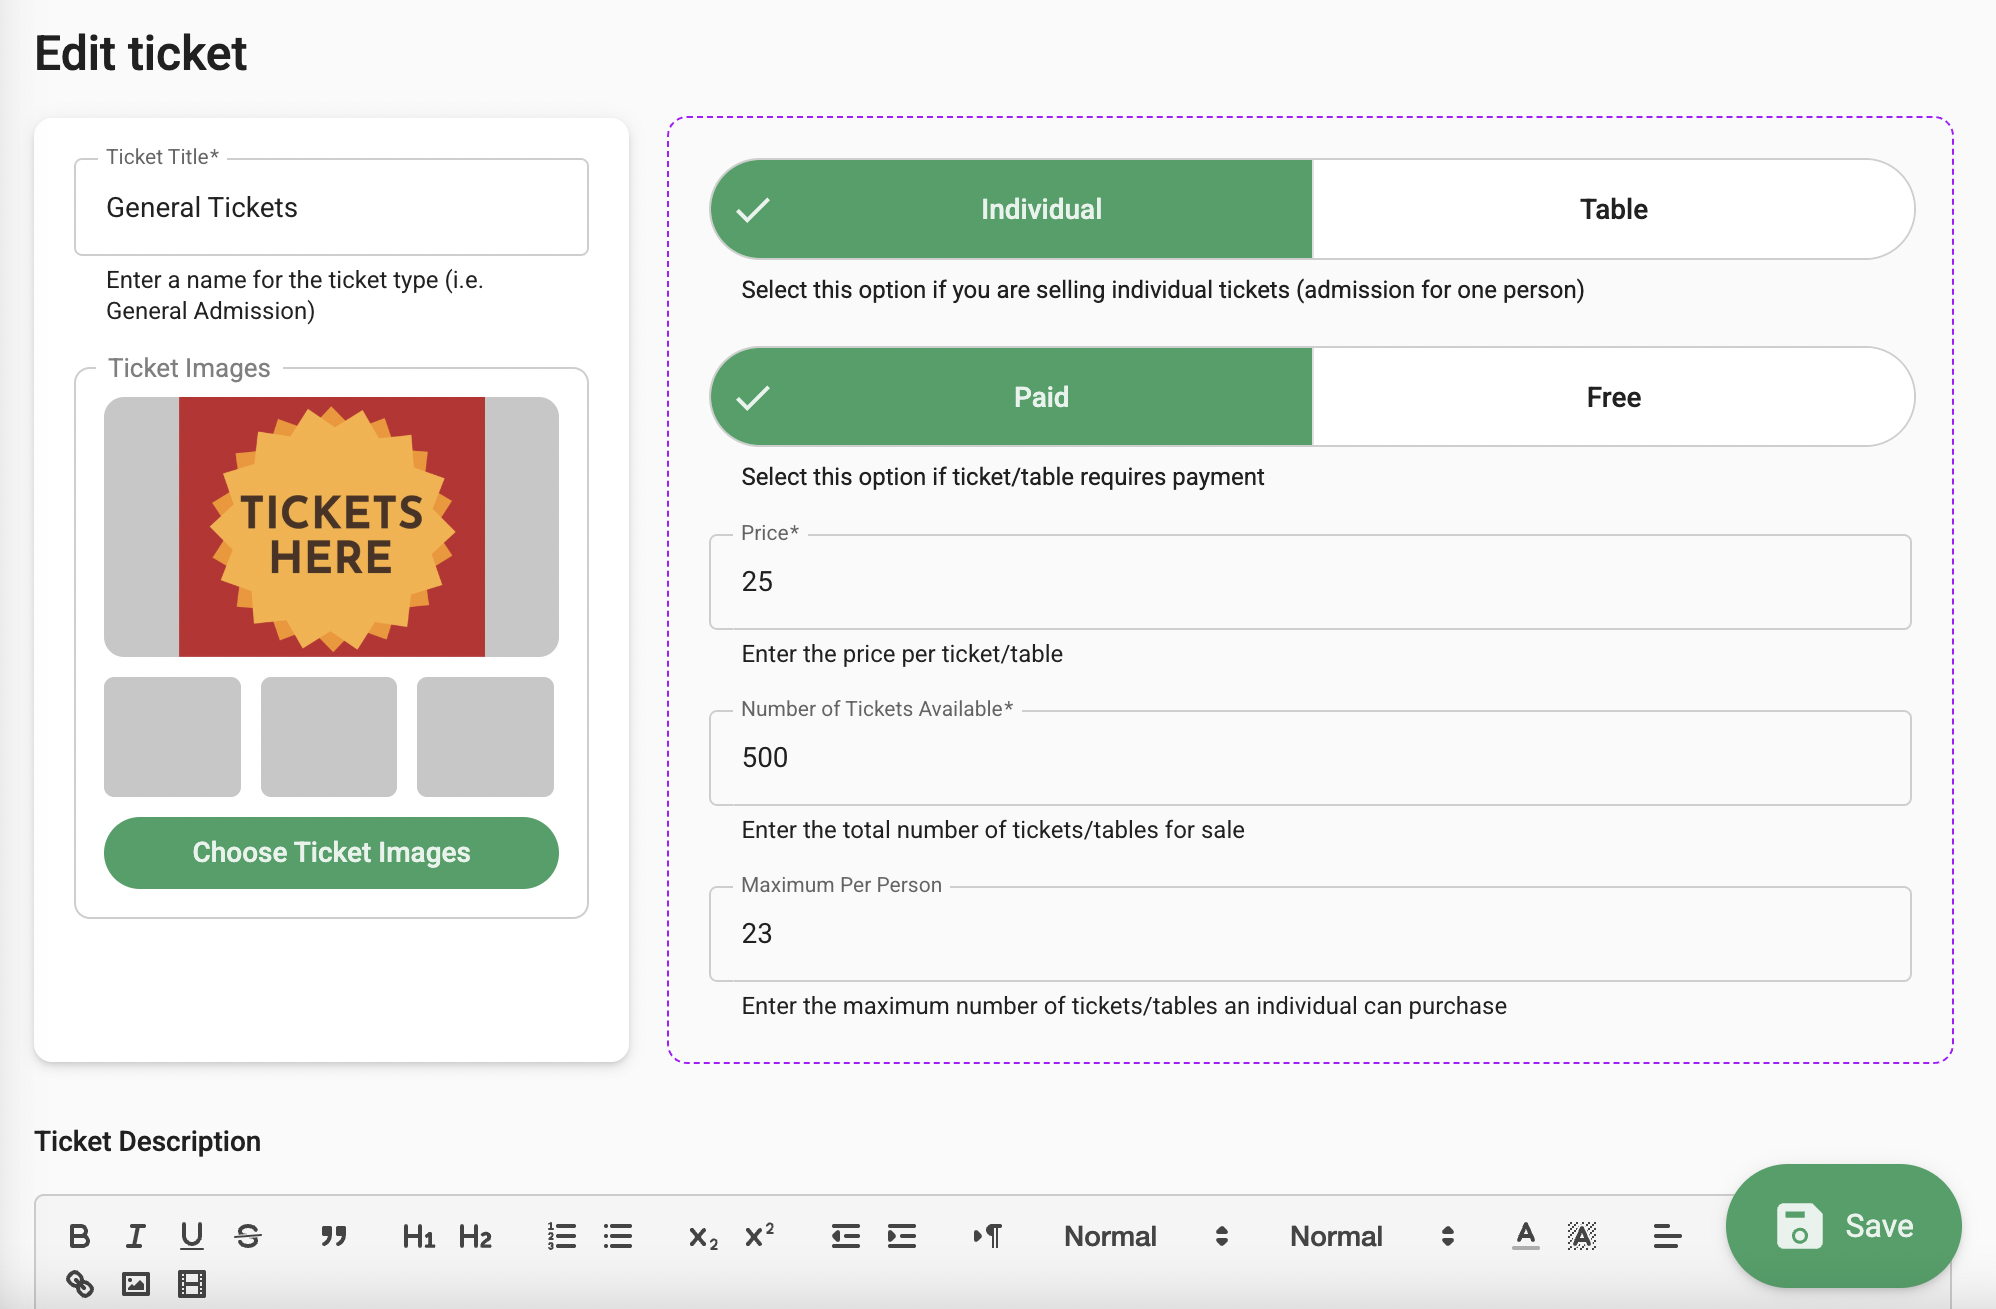
Task: Open the text color picker
Action: (1525, 1236)
